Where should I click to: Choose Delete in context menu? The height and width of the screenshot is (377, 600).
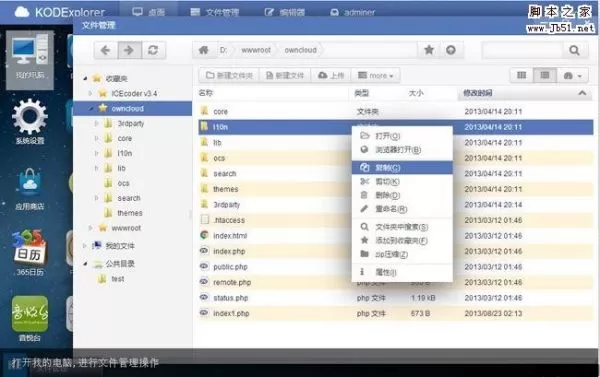(402, 195)
